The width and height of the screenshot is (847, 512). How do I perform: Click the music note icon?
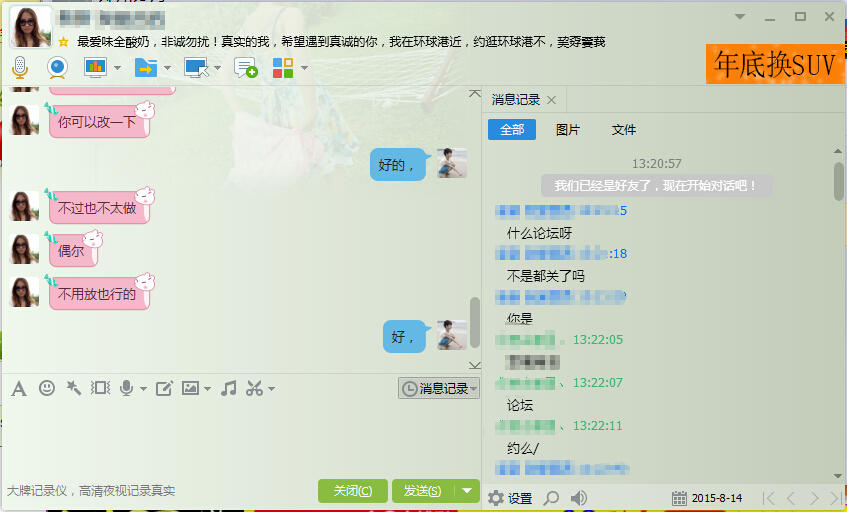[x=229, y=388]
